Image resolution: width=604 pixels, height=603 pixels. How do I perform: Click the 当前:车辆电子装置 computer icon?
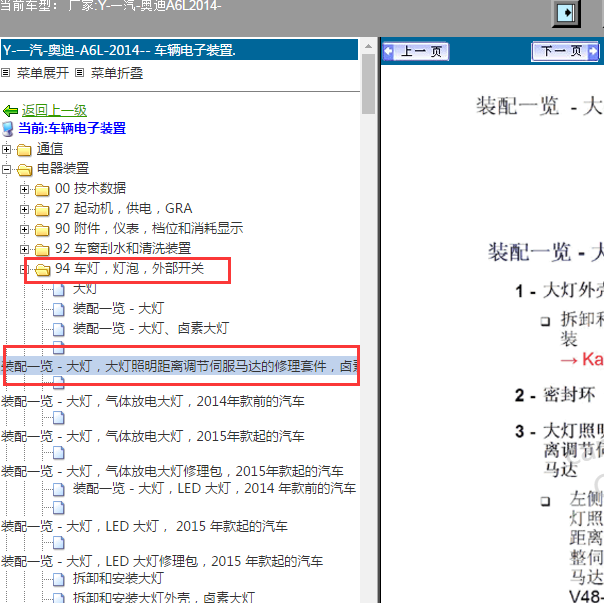[8, 129]
